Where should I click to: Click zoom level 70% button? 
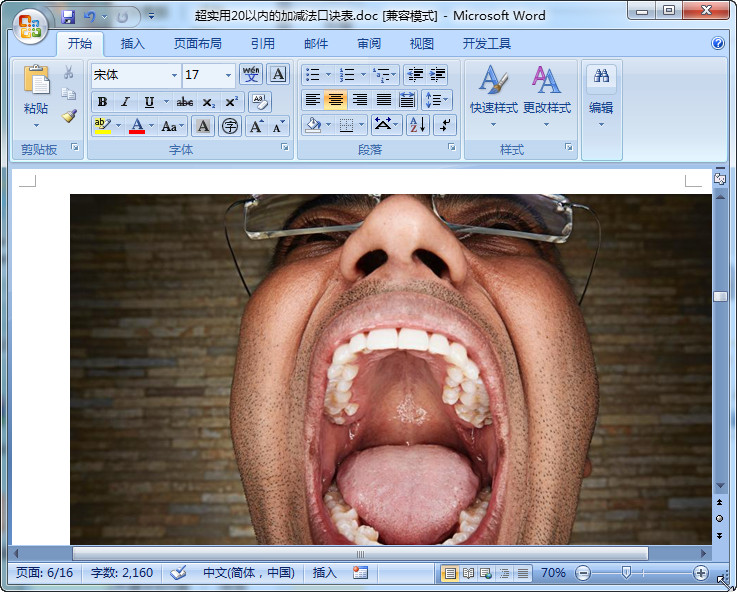553,573
